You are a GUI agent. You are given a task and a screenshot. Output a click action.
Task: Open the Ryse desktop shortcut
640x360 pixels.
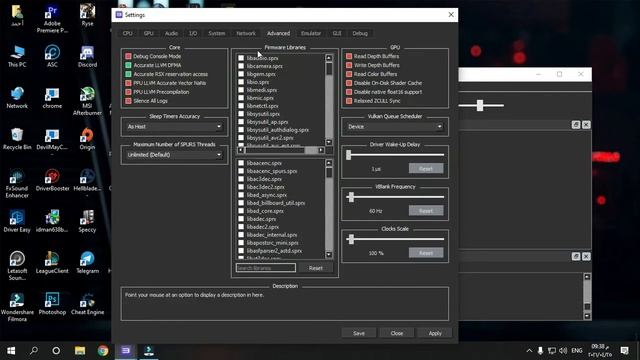click(x=87, y=15)
